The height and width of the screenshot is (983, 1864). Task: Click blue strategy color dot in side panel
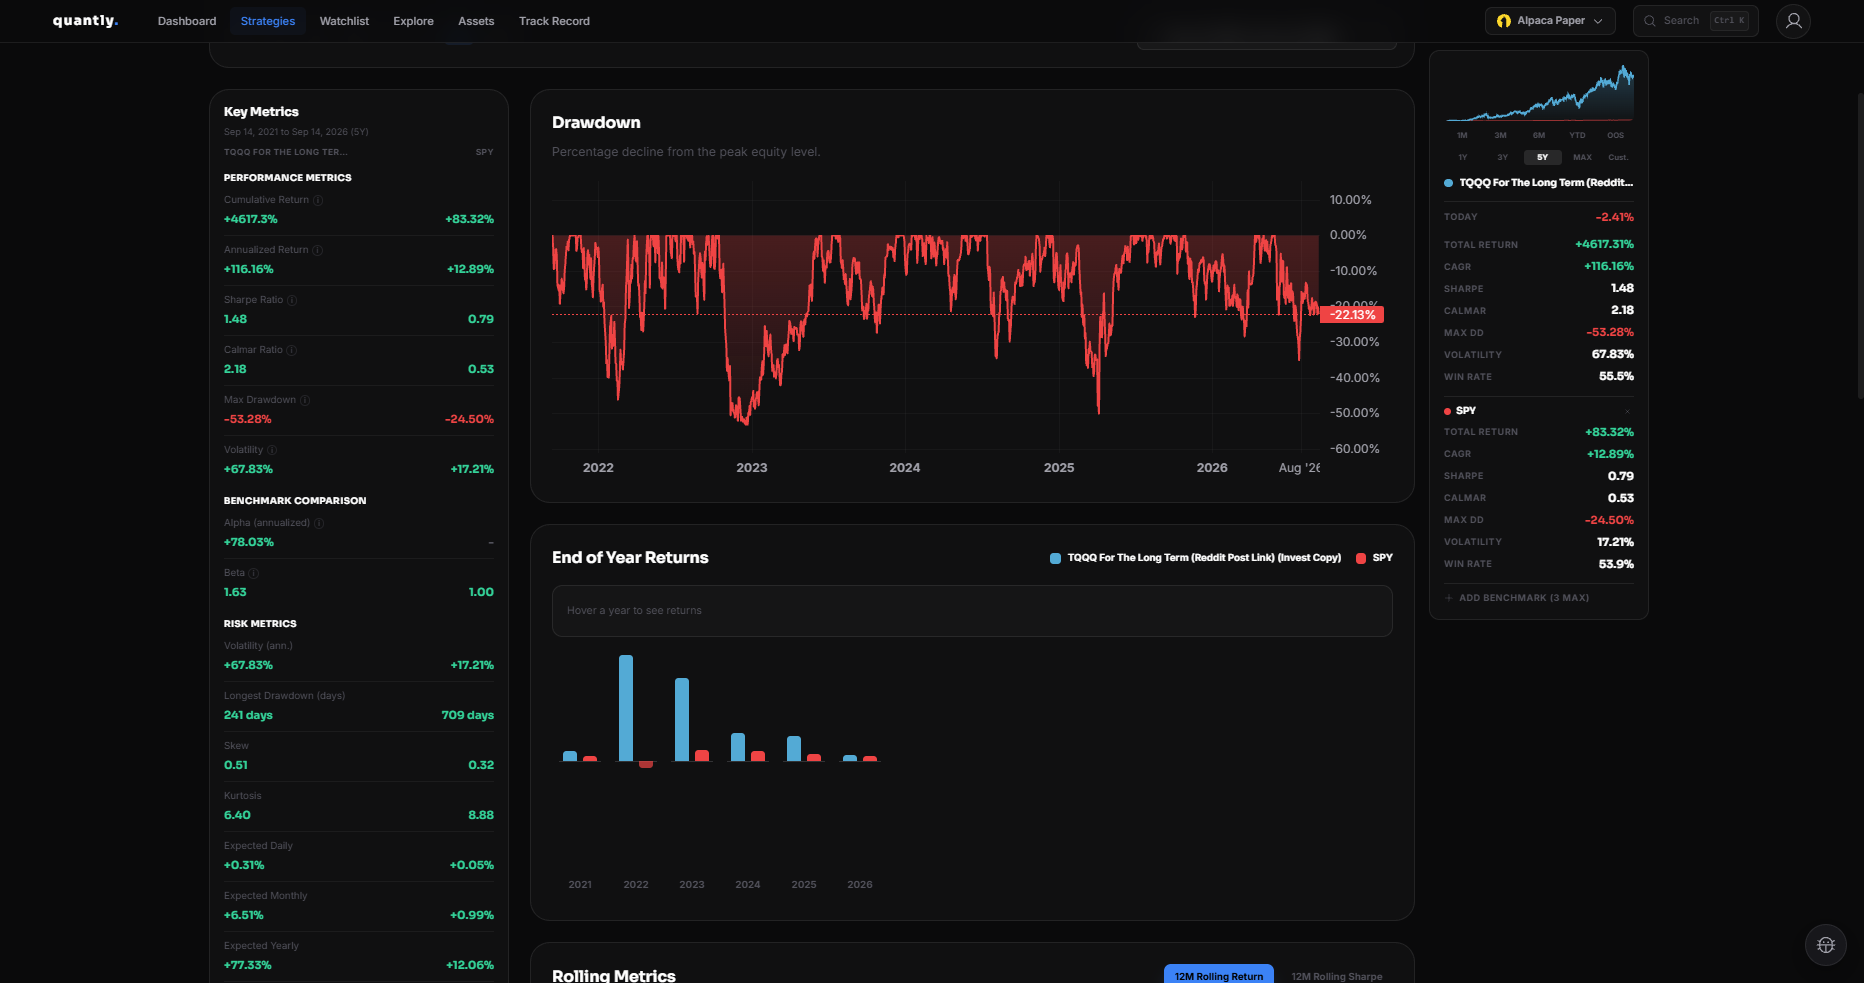(1448, 183)
